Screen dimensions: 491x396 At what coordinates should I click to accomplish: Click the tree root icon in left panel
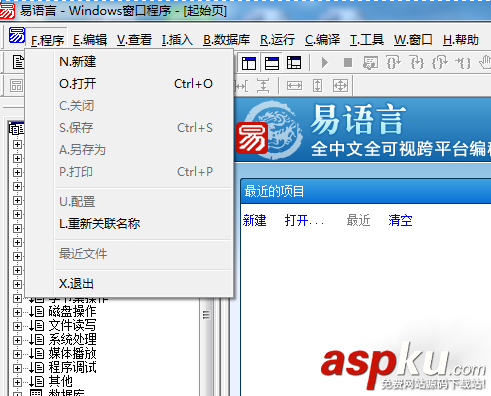tap(17, 129)
